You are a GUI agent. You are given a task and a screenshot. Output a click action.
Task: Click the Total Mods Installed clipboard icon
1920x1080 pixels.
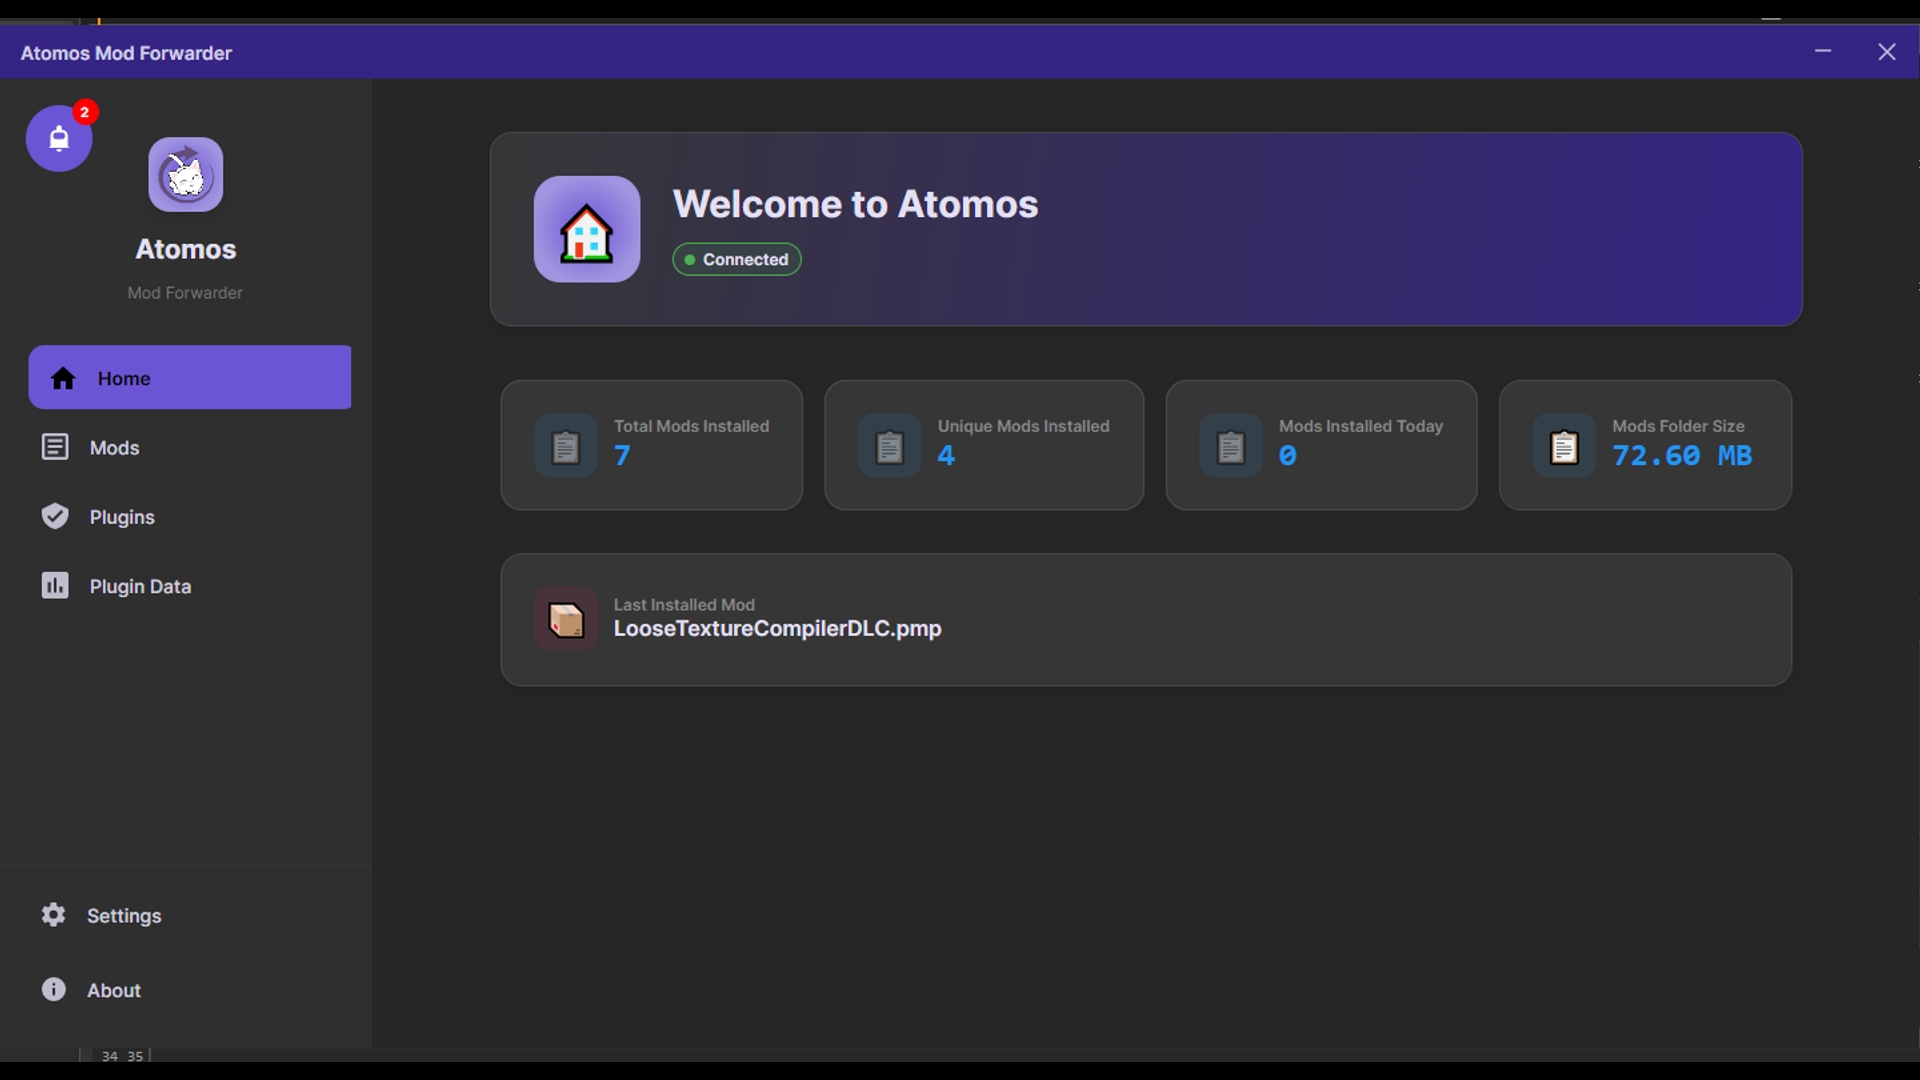pos(566,445)
